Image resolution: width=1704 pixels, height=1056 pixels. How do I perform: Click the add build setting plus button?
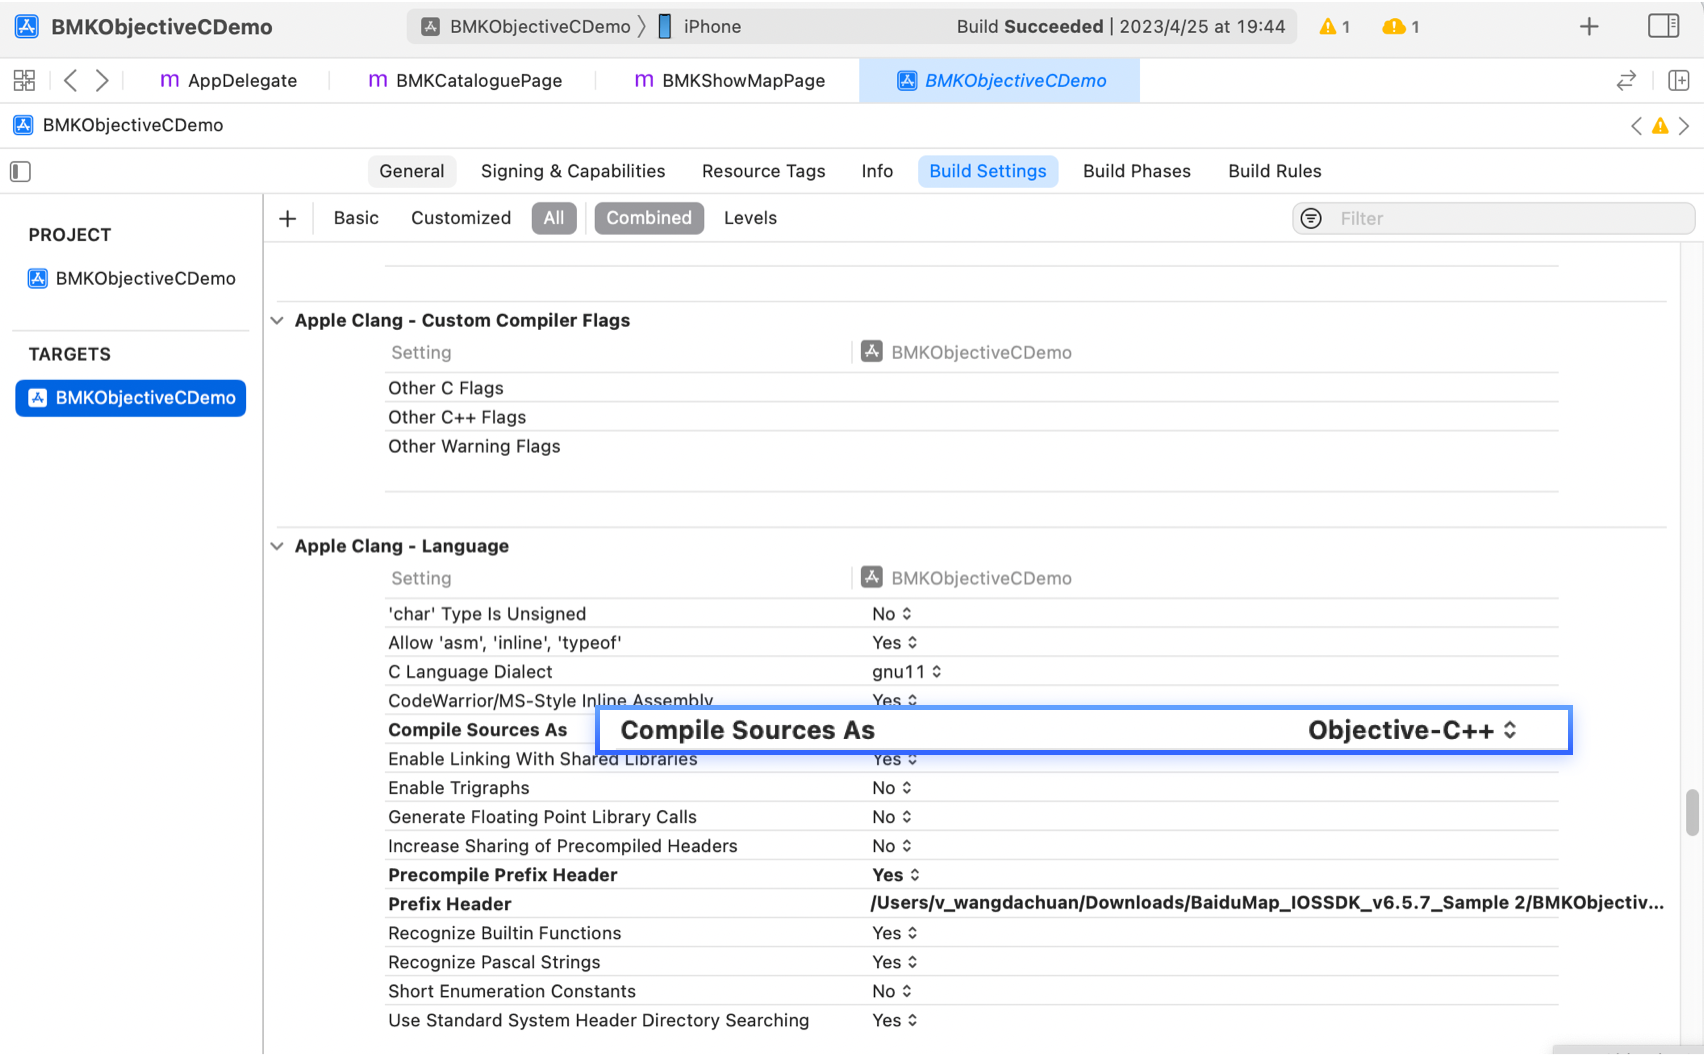tap(288, 218)
